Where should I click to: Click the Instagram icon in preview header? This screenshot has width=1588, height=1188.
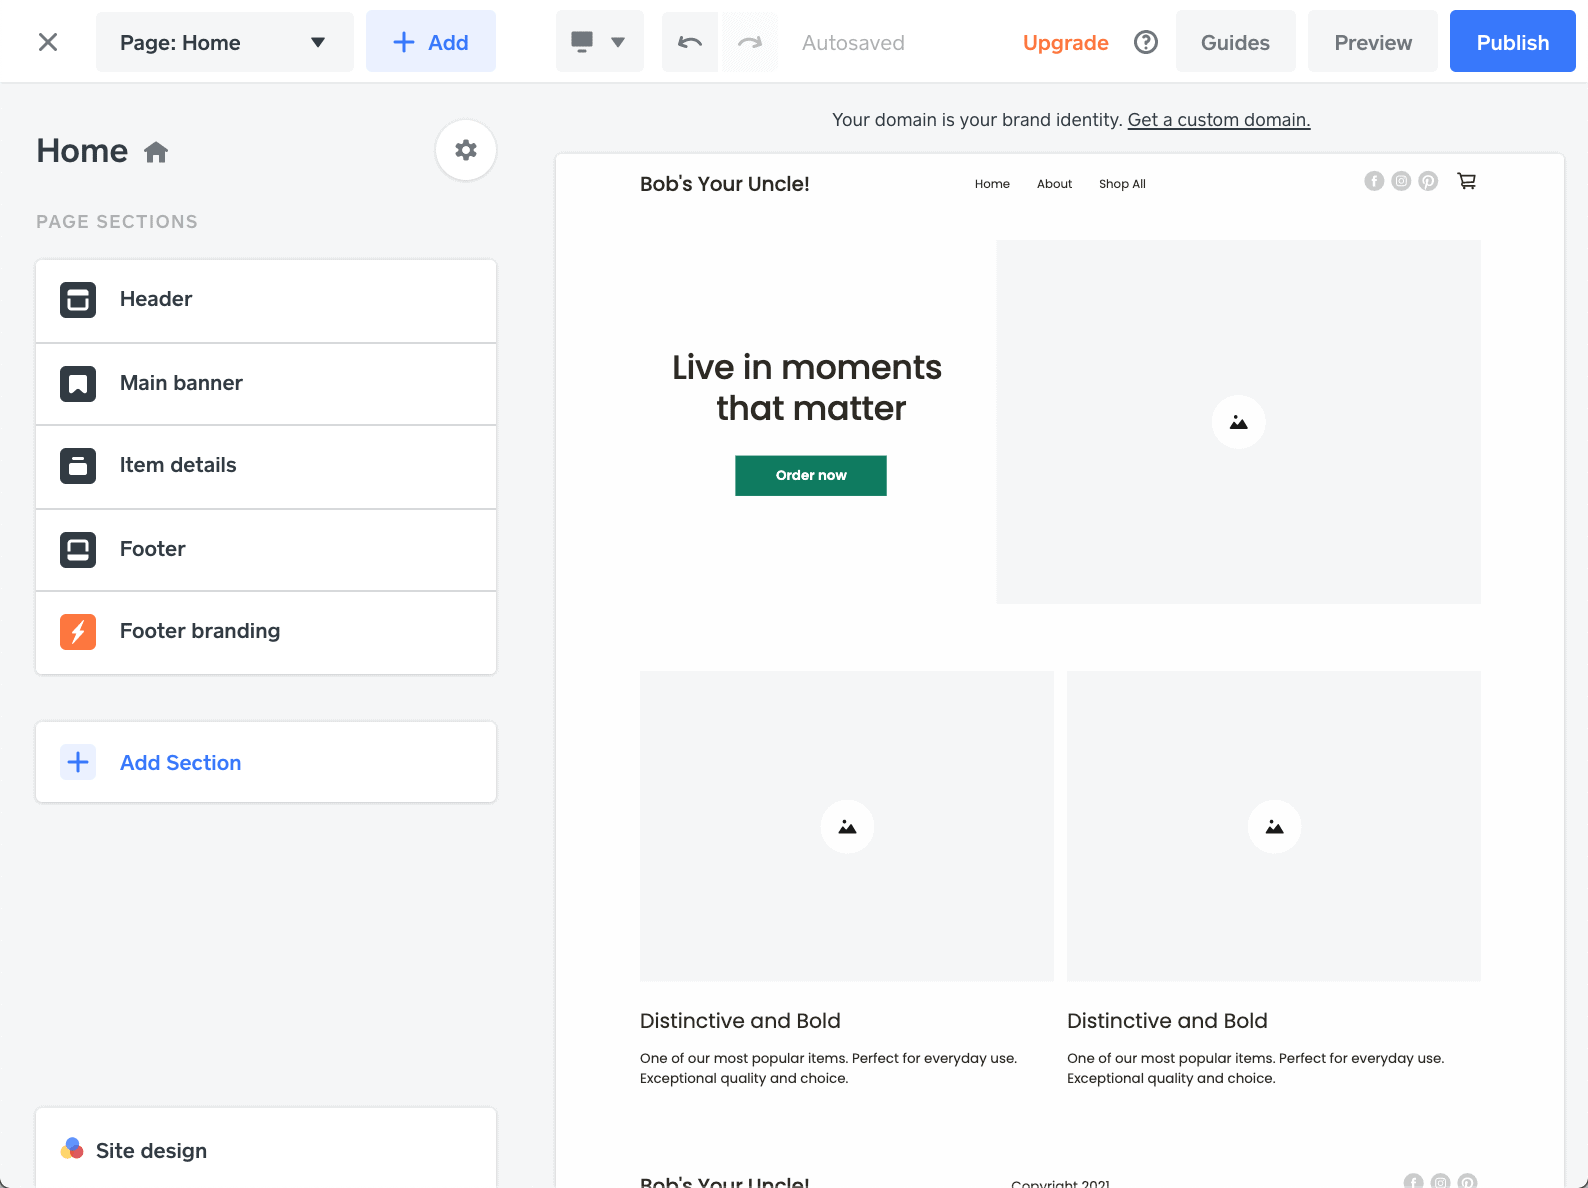coord(1401,181)
